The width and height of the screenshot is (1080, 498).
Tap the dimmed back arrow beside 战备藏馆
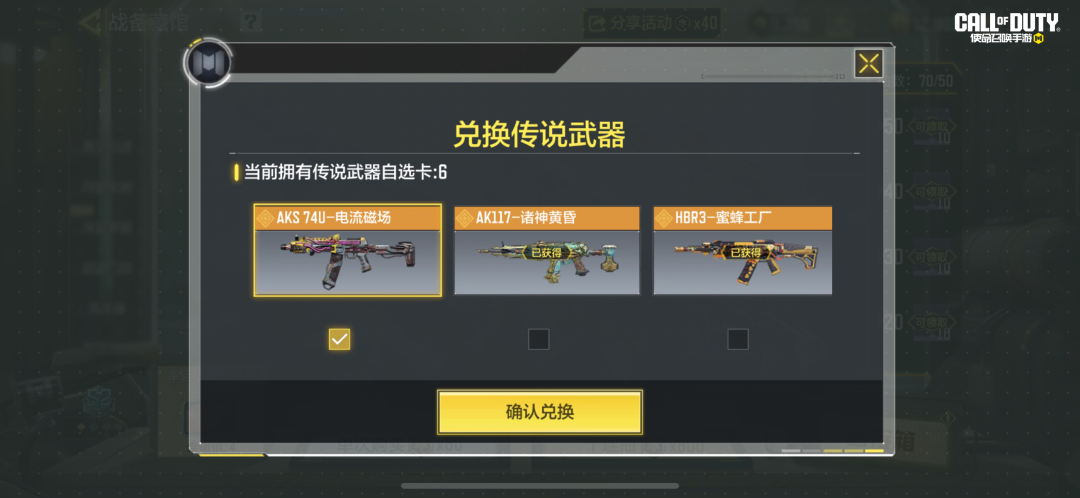point(90,22)
